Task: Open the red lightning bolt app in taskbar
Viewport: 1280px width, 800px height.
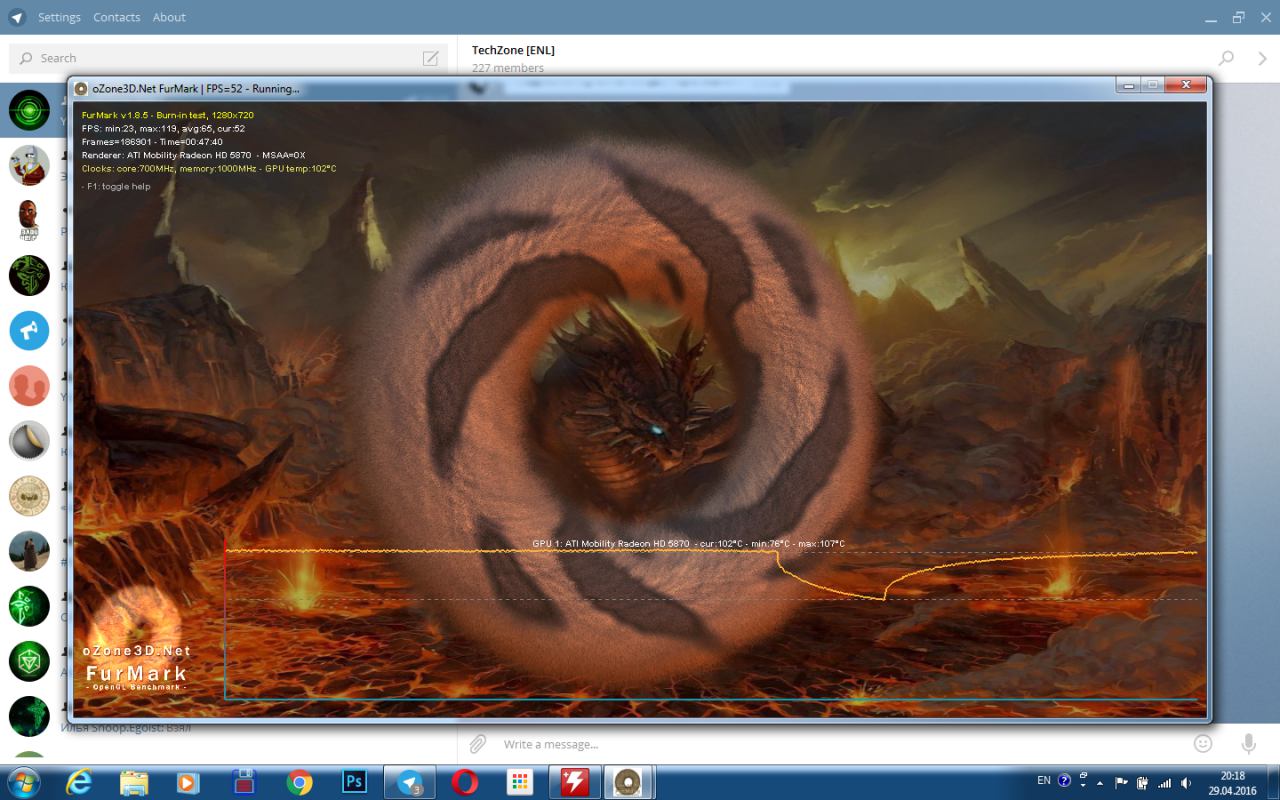Action: point(574,782)
